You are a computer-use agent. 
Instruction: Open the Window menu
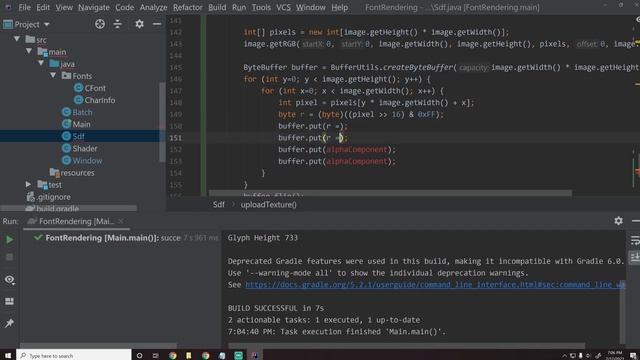point(311,7)
